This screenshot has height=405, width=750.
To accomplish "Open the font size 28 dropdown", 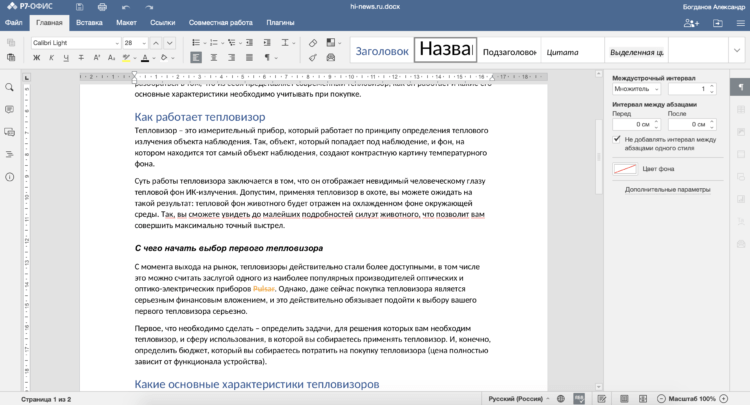I will [143, 43].
